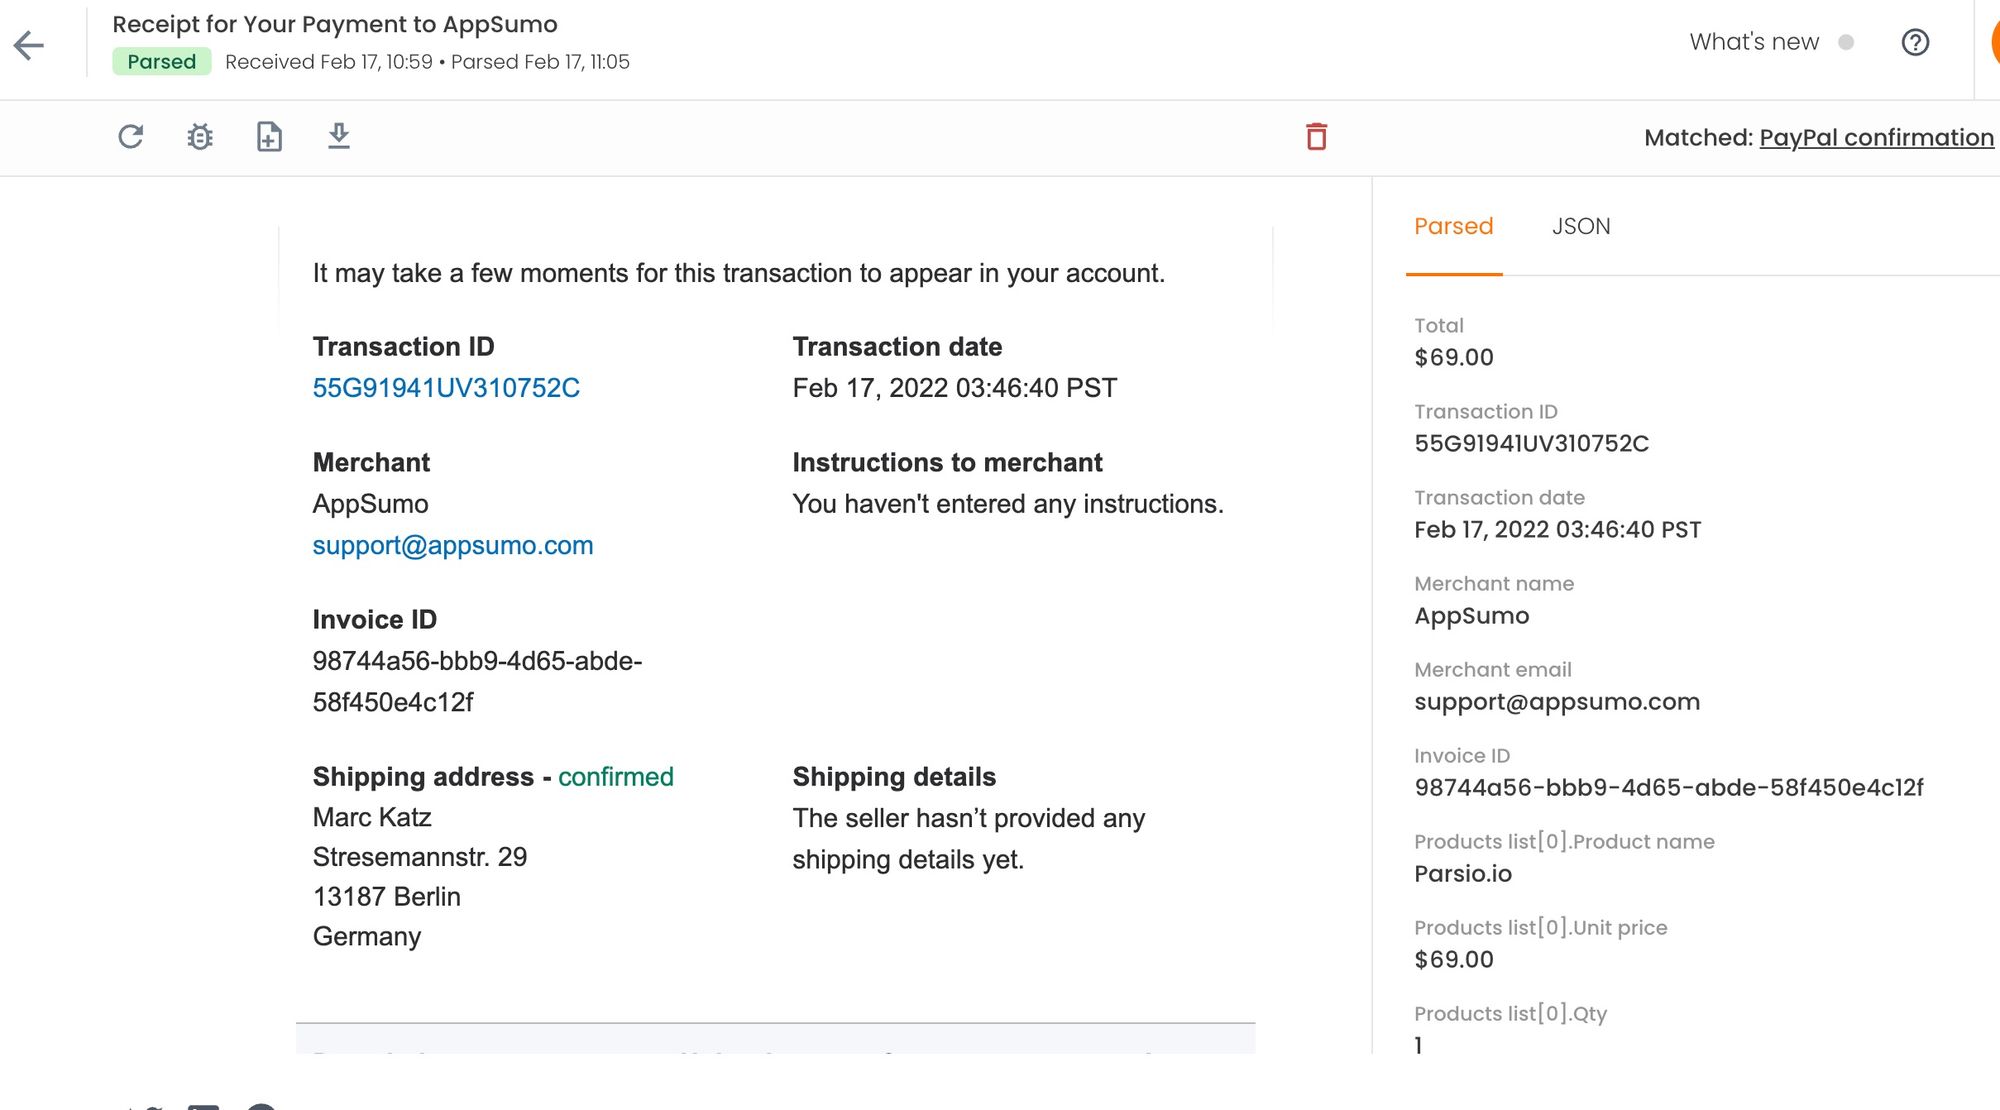Click the download icon
This screenshot has width=2000, height=1110.
pyautogui.click(x=339, y=136)
